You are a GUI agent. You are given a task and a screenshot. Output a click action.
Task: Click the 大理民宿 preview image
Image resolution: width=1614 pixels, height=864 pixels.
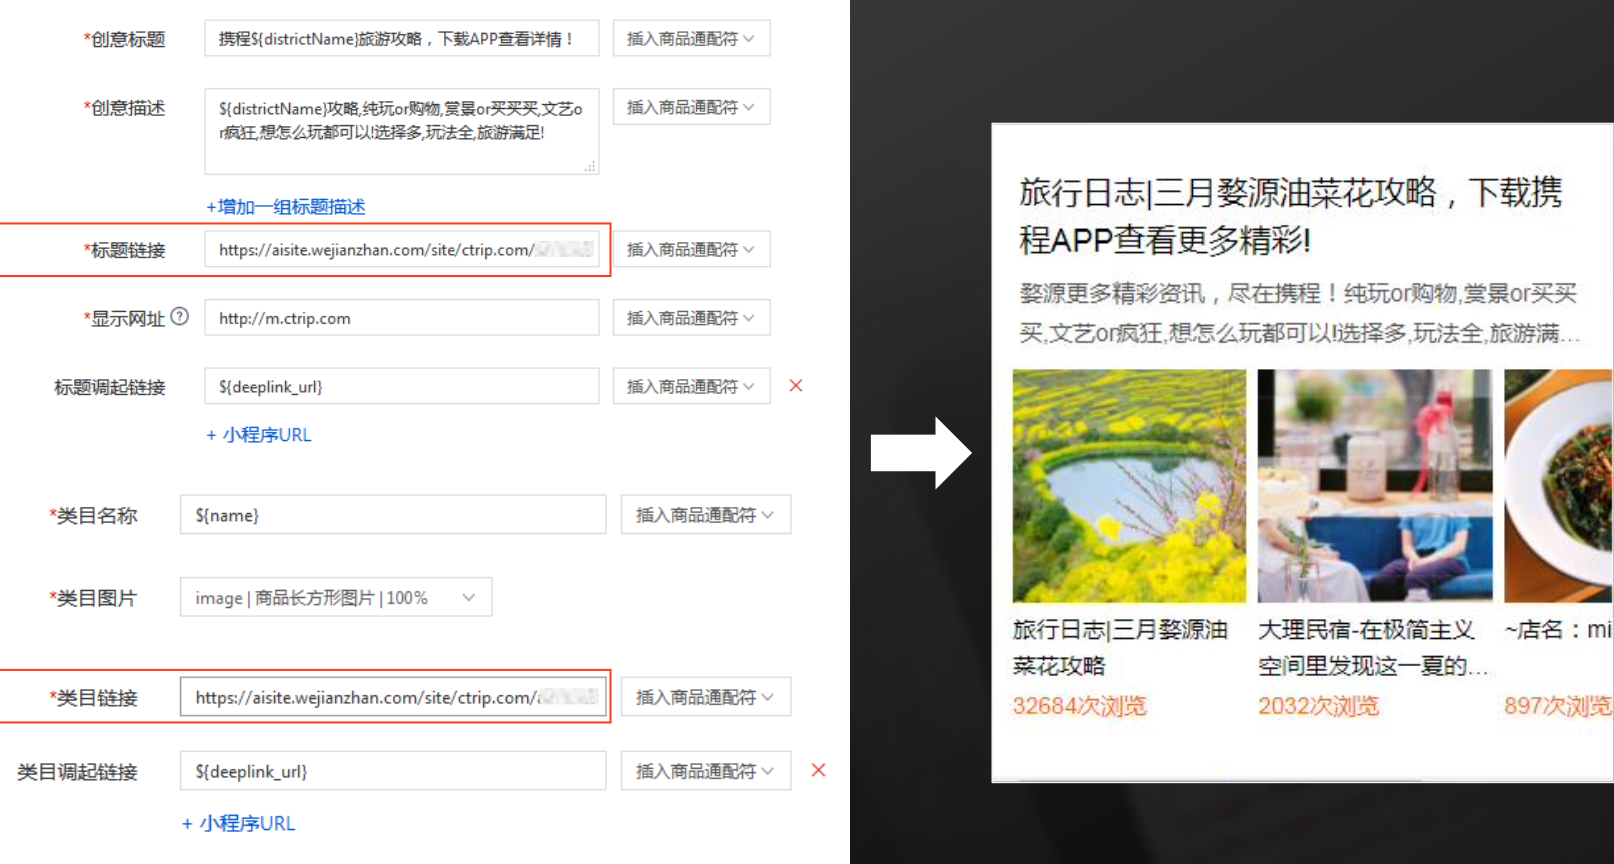coord(1374,486)
